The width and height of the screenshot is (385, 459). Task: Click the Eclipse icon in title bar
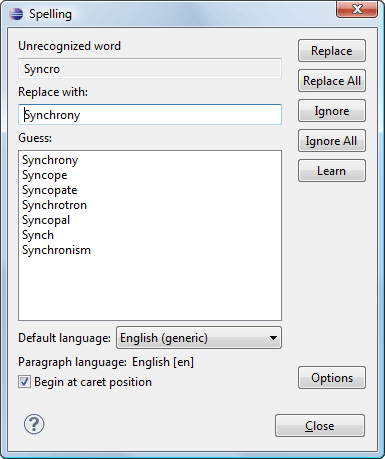coord(16,14)
